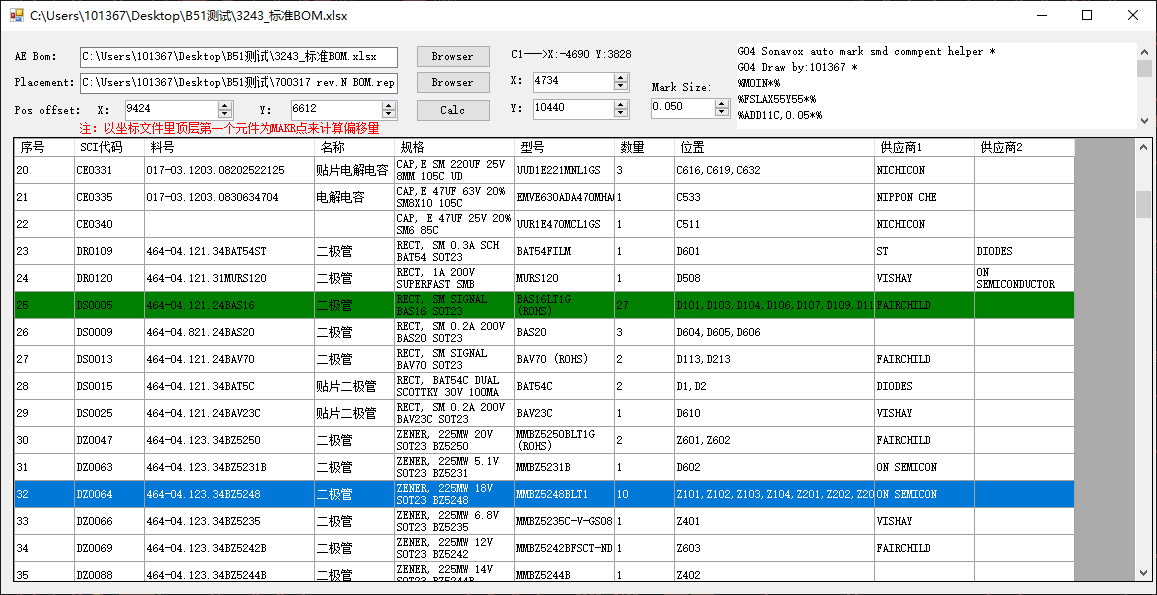Select the cell 464-04.123.34BZ5242B
Image resolution: width=1157 pixels, height=595 pixels.
(x=229, y=548)
